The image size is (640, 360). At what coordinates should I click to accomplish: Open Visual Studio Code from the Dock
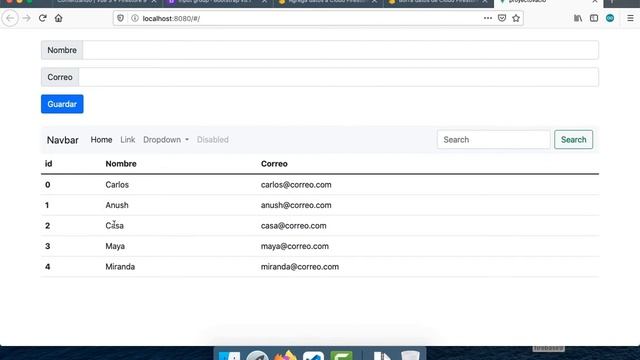tap(313, 356)
